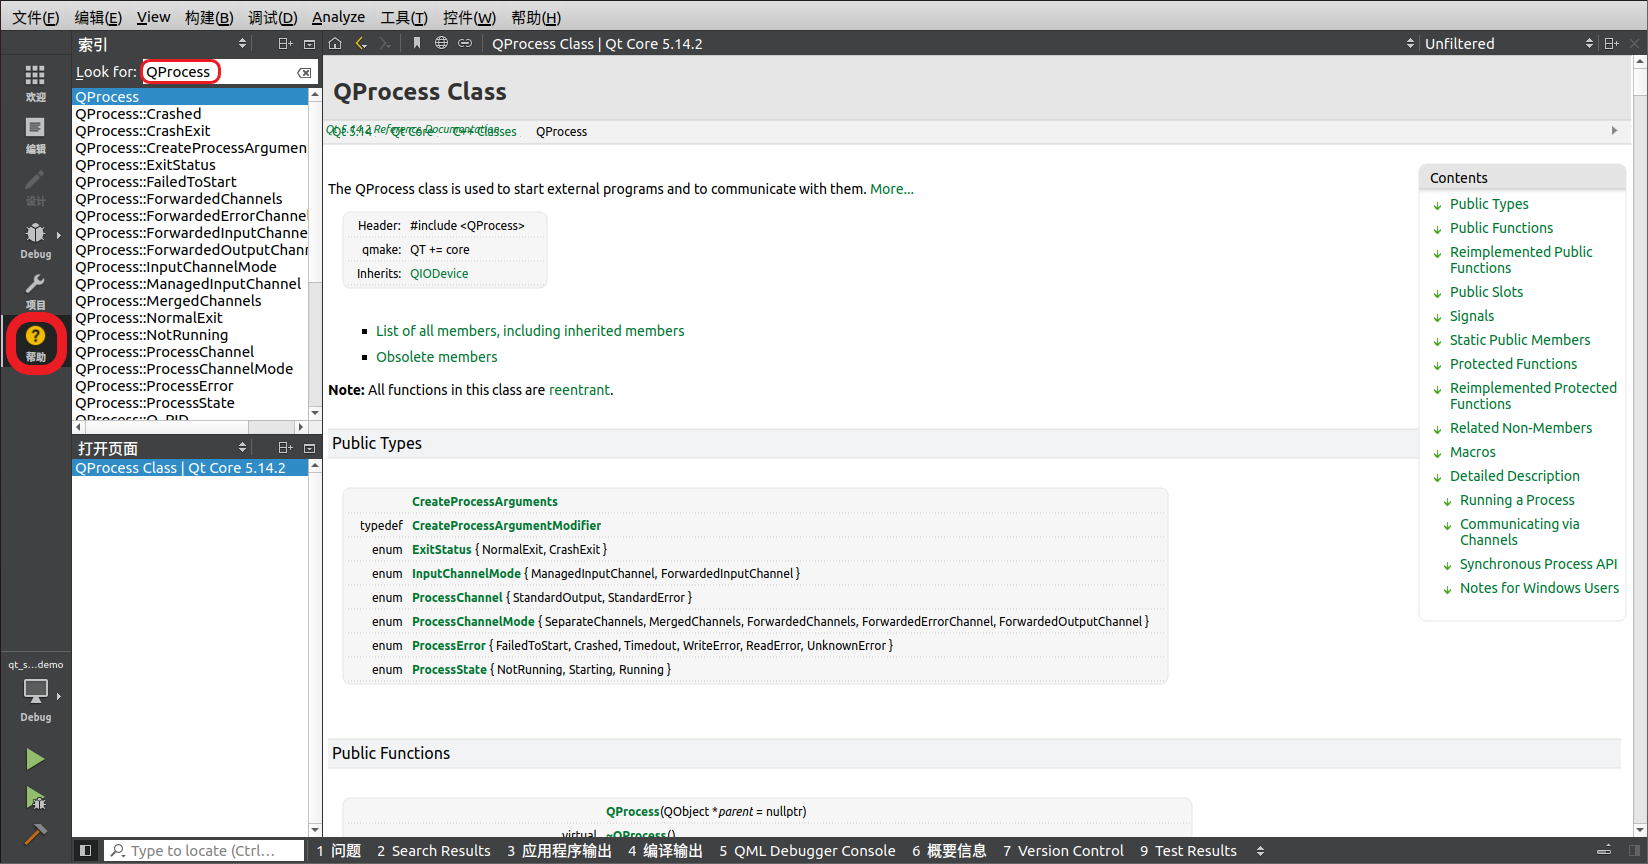Go forward in help history
Screen dimensions: 1648x864
point(385,43)
